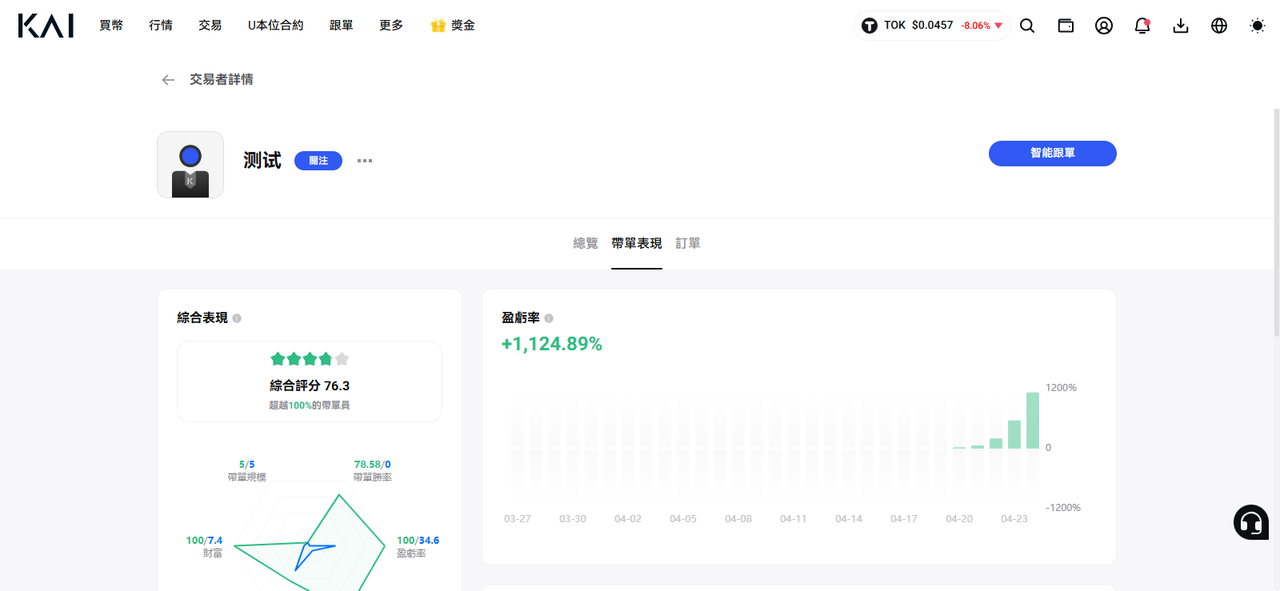Click the TOK $0.0457 price ticker
The height and width of the screenshot is (591, 1280).
point(932,26)
